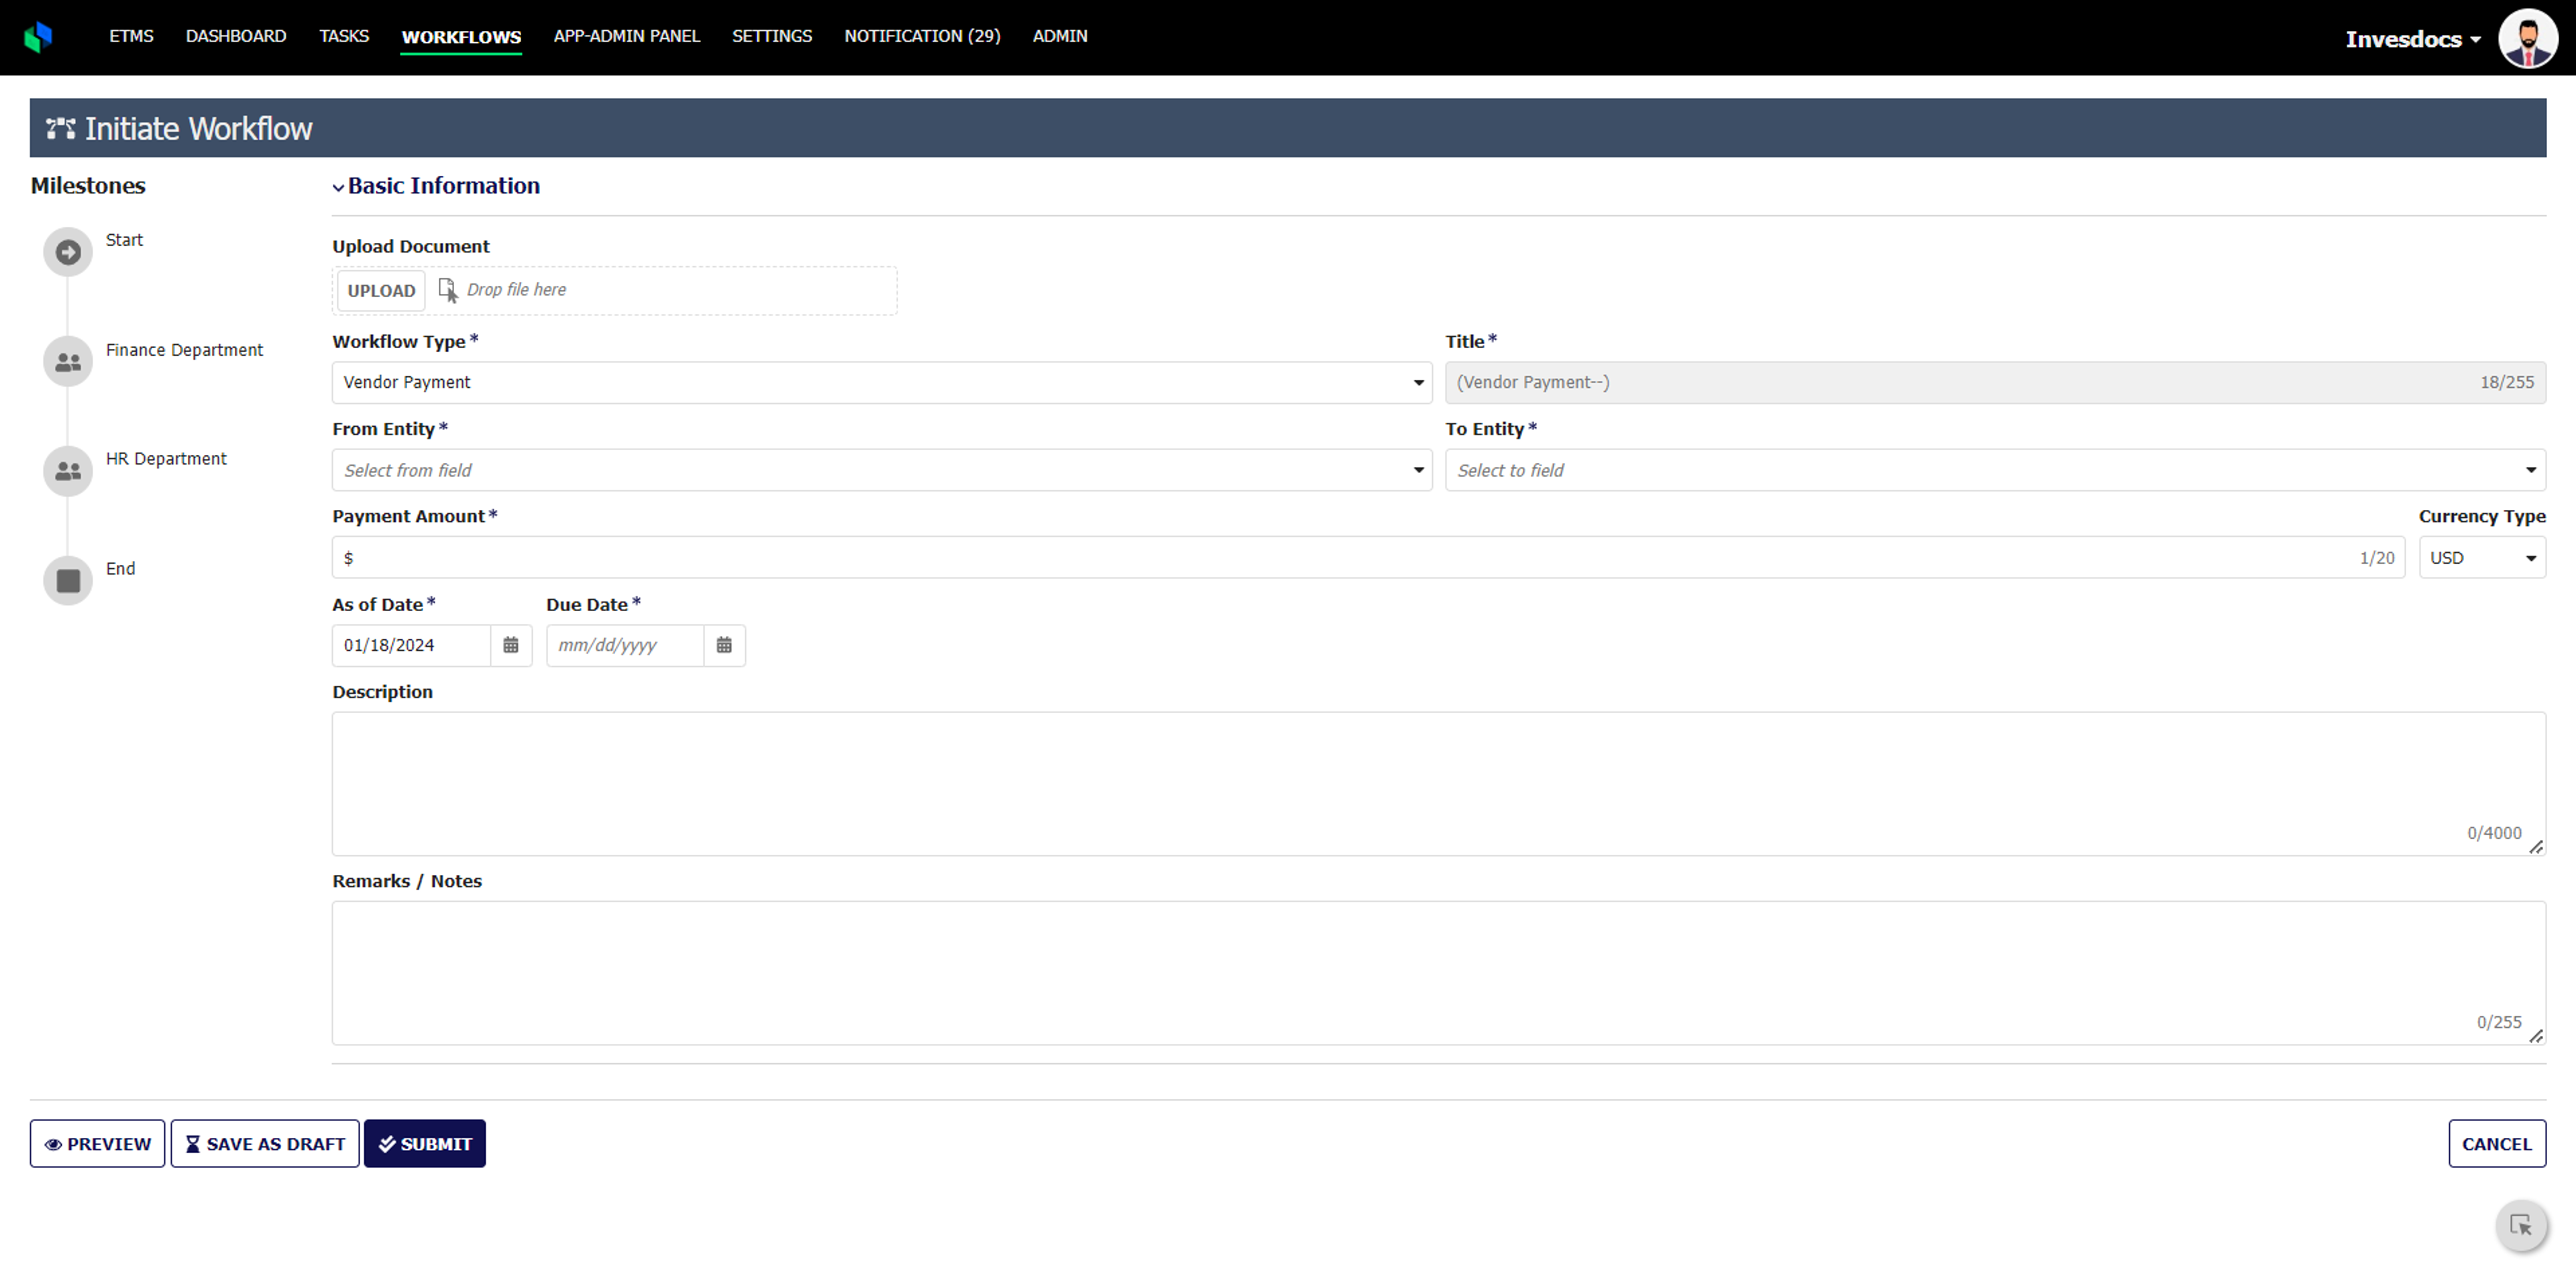Click the Finance Department label
The image size is (2576, 1272).
click(x=184, y=350)
